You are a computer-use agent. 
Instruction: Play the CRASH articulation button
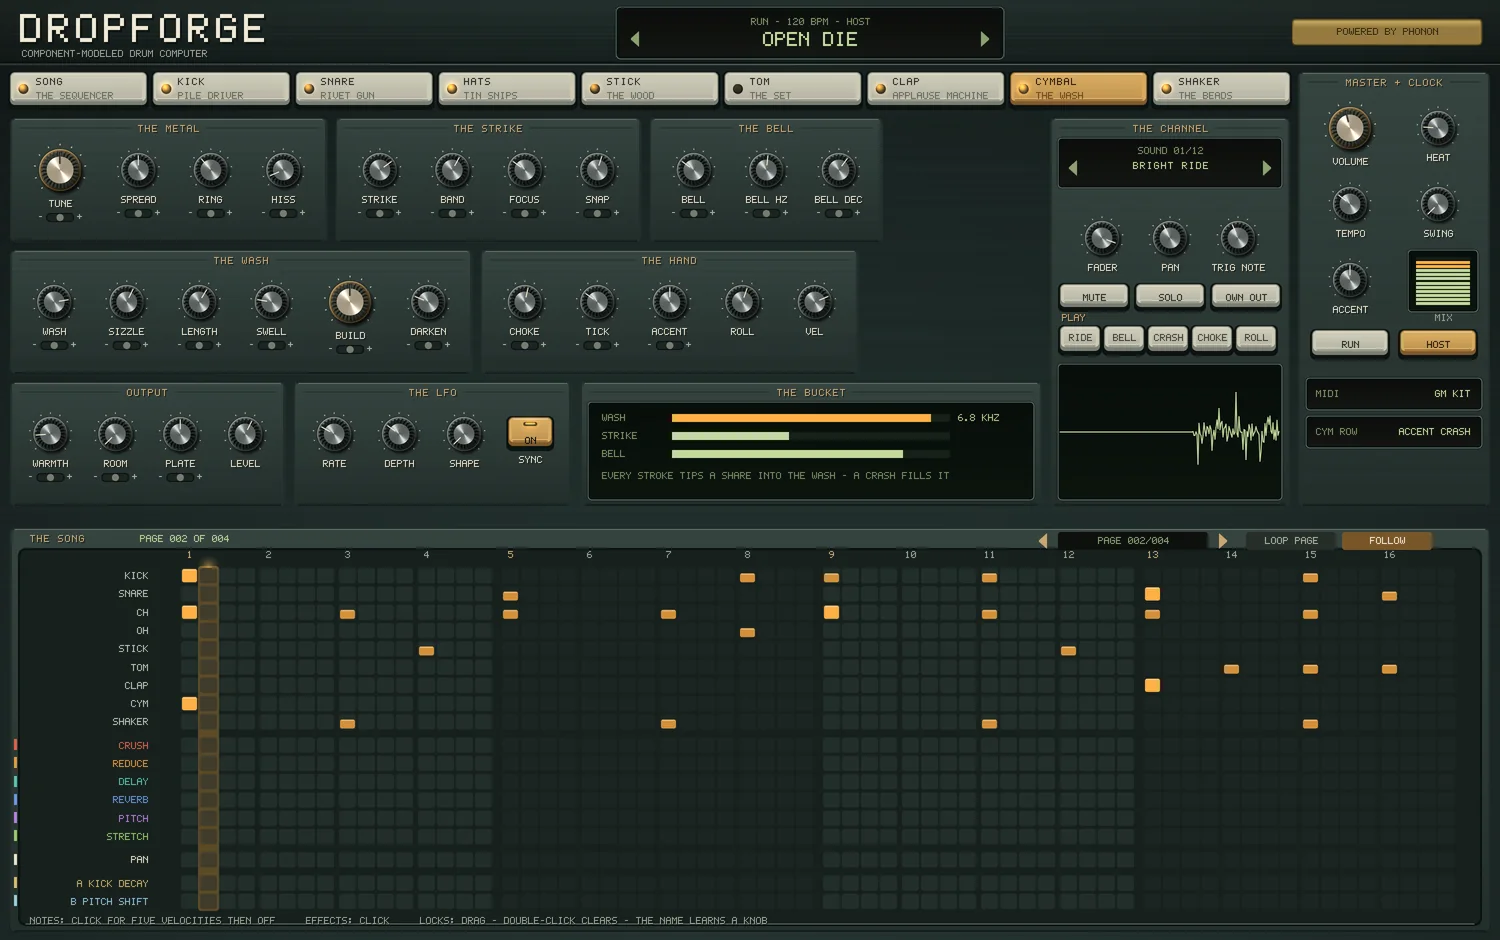[1168, 338]
